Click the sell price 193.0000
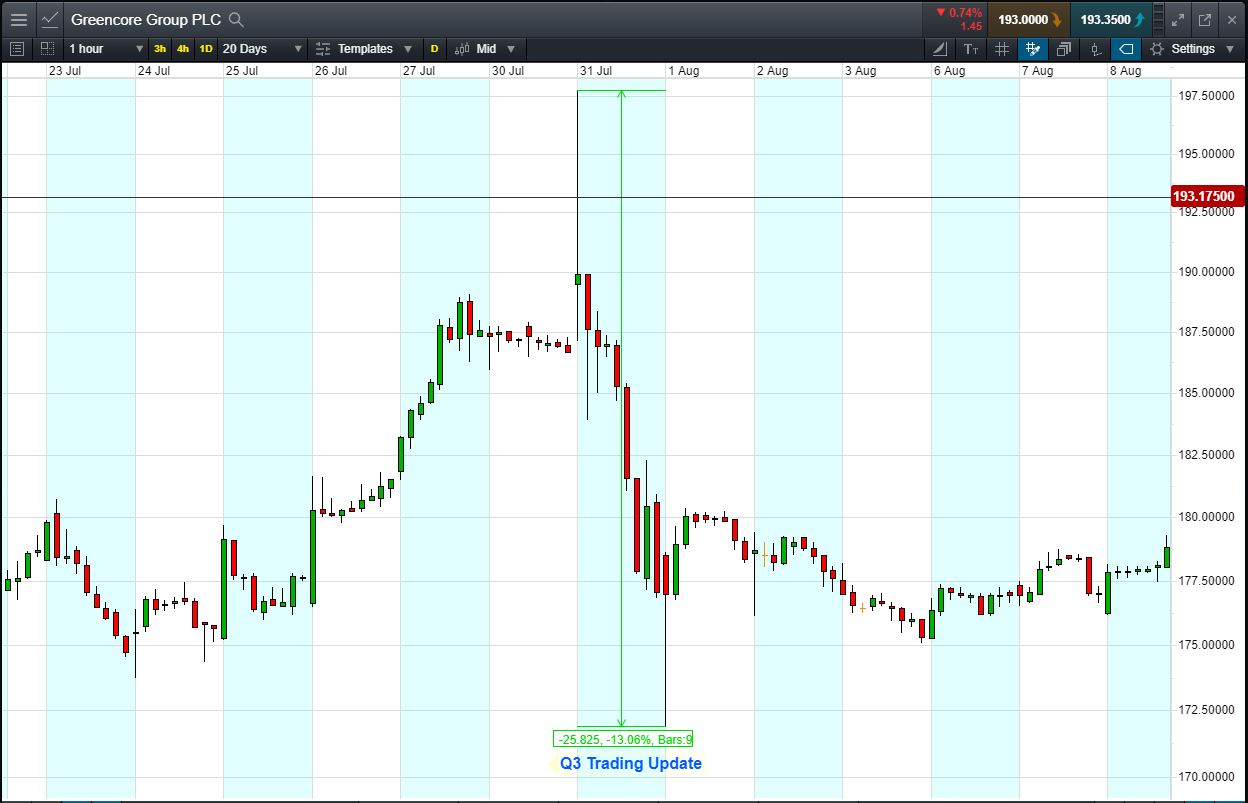 [x=1029, y=19]
